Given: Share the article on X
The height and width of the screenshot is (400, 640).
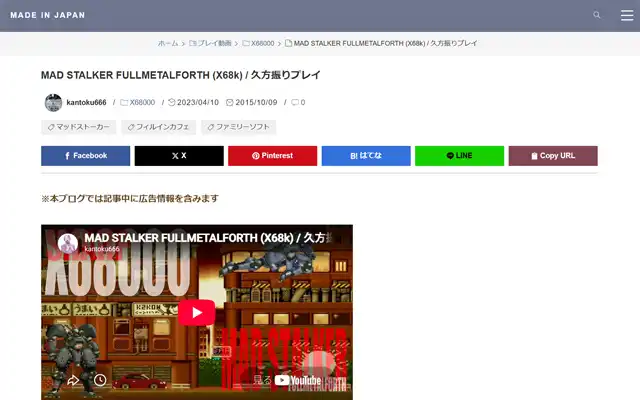Looking at the screenshot, I should pos(179,156).
